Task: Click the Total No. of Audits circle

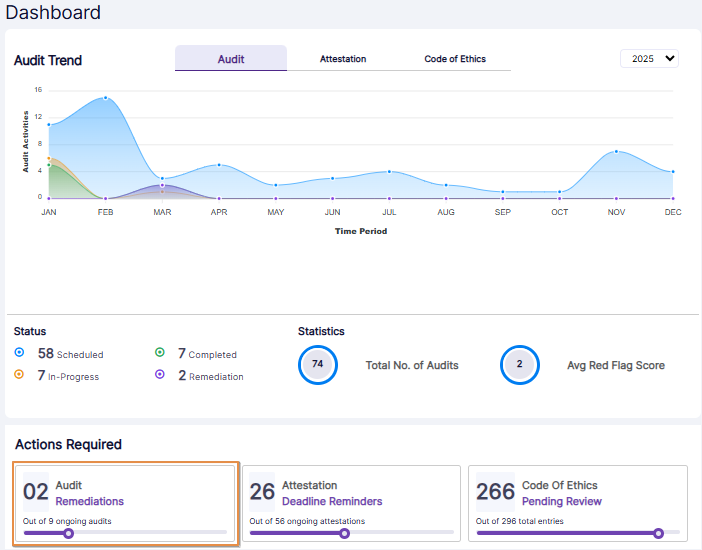Action: tap(317, 365)
